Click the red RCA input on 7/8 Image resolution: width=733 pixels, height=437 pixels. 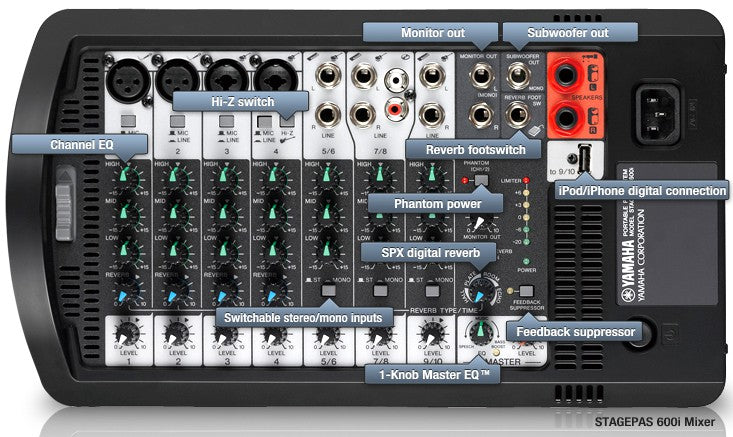[x=396, y=110]
